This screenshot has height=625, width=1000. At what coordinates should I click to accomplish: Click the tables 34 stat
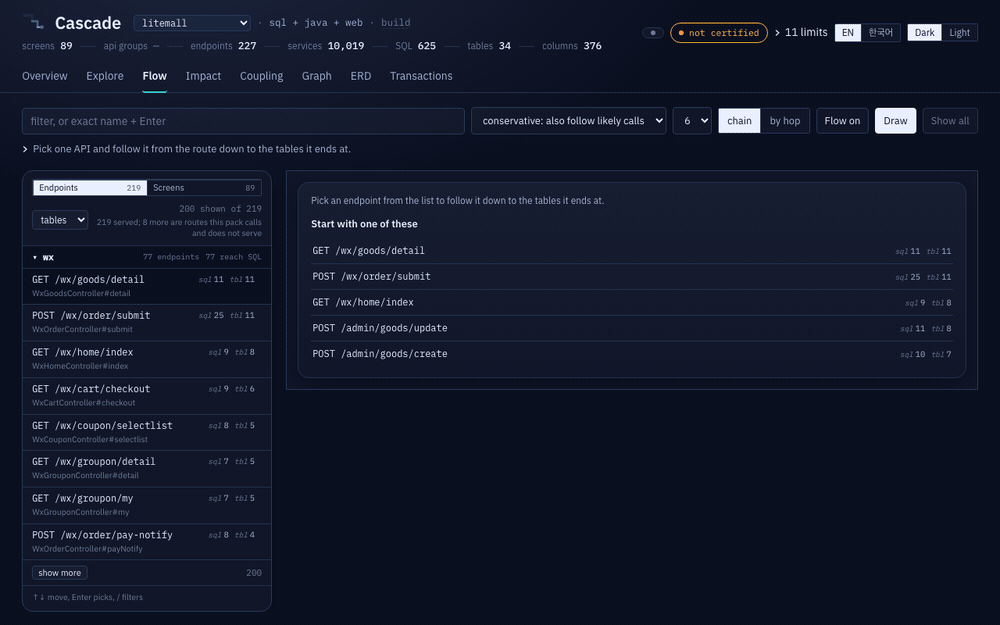[x=489, y=46]
